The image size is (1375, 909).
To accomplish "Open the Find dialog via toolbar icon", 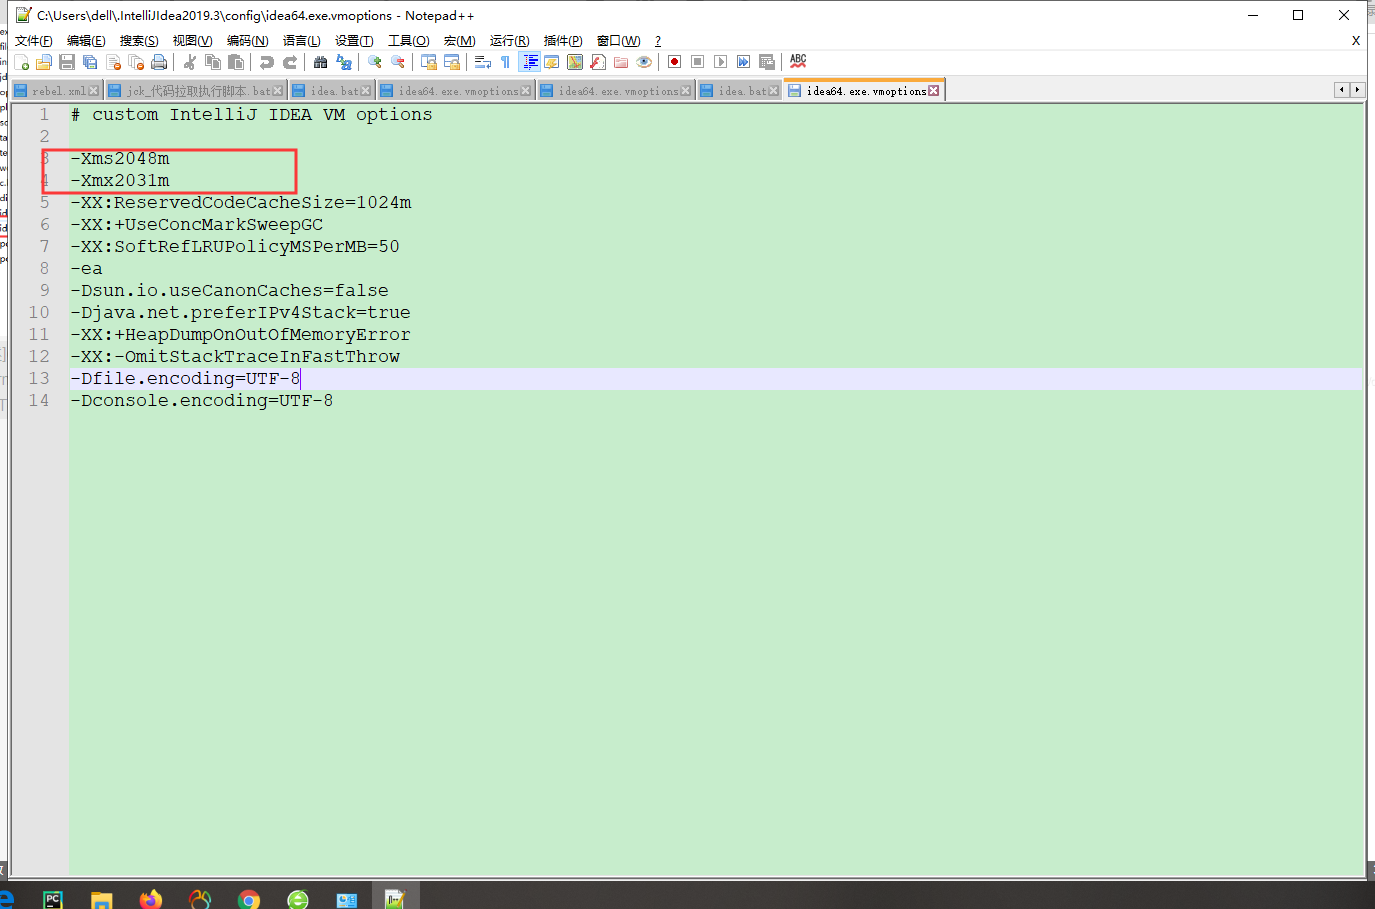I will [320, 62].
